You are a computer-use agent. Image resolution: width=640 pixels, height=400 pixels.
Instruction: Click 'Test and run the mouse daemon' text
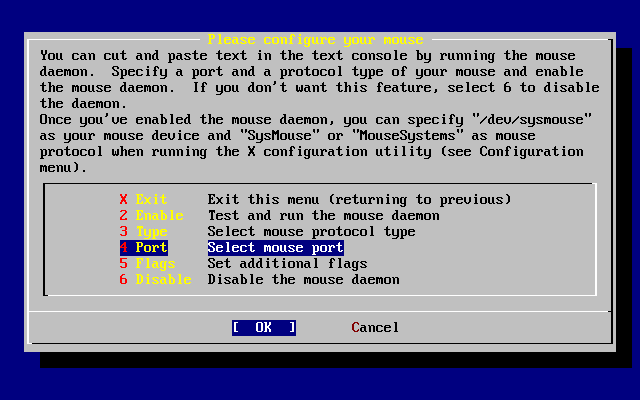click(323, 215)
